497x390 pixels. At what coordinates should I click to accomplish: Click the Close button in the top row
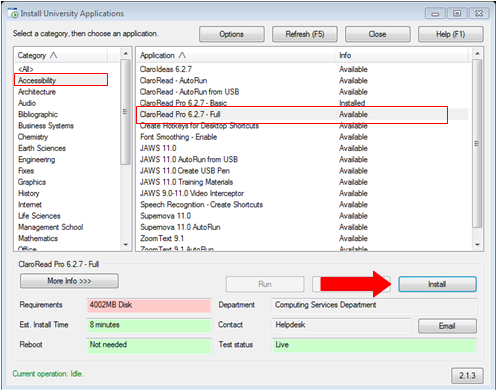click(x=377, y=34)
